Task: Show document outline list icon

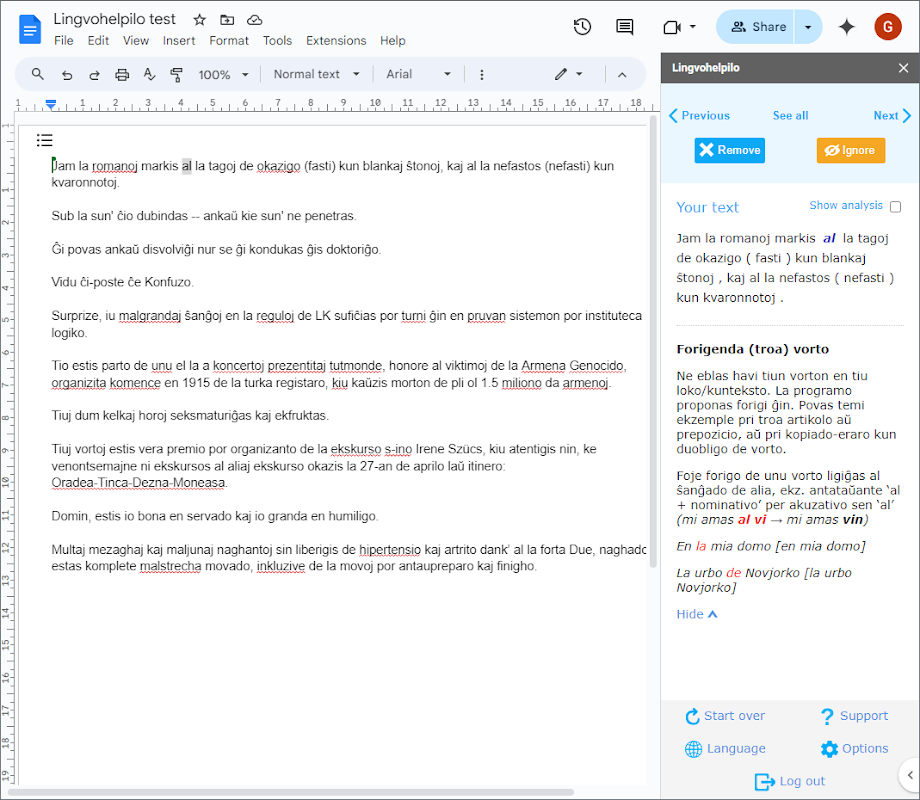Action: click(45, 140)
